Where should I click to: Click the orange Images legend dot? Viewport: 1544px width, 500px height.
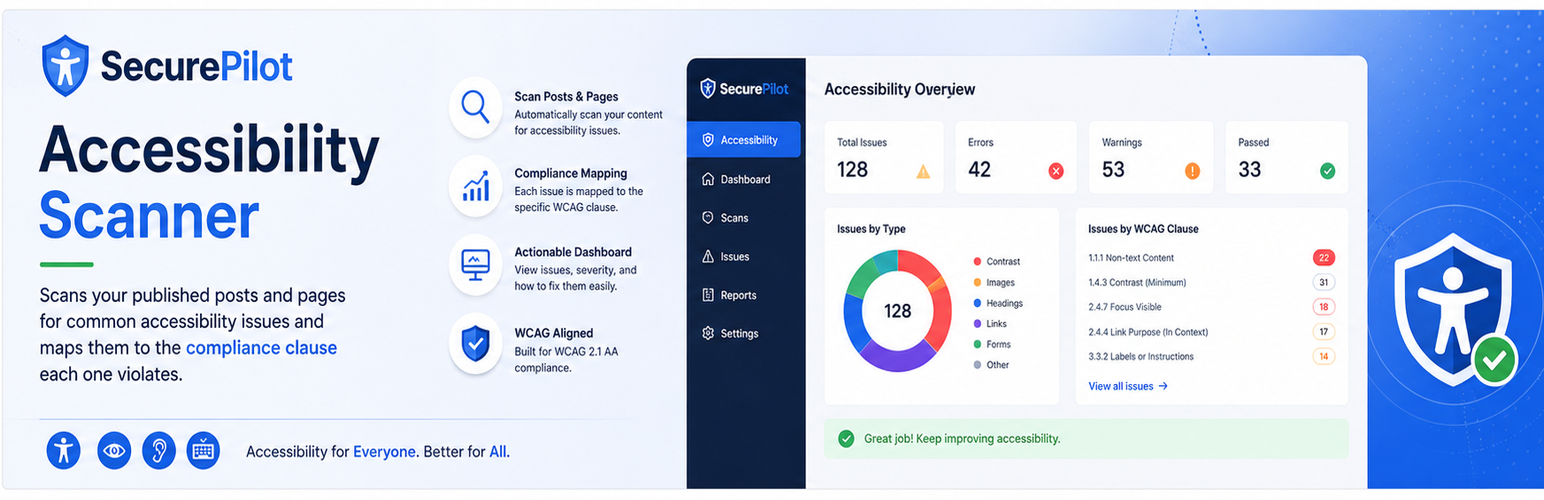pos(977,283)
